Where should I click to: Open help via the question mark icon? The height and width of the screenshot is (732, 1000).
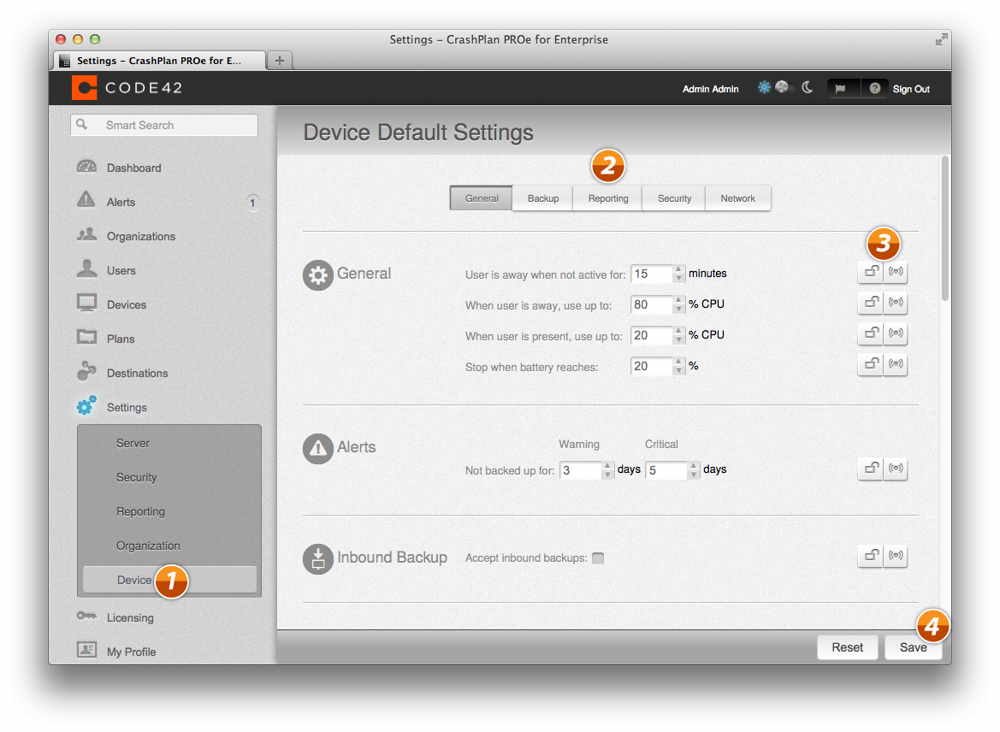tap(874, 89)
